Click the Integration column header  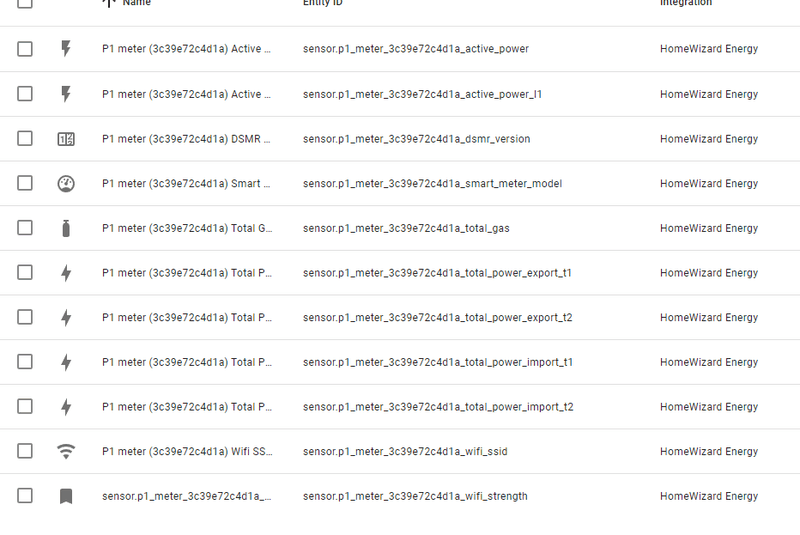pyautogui.click(x=686, y=3)
